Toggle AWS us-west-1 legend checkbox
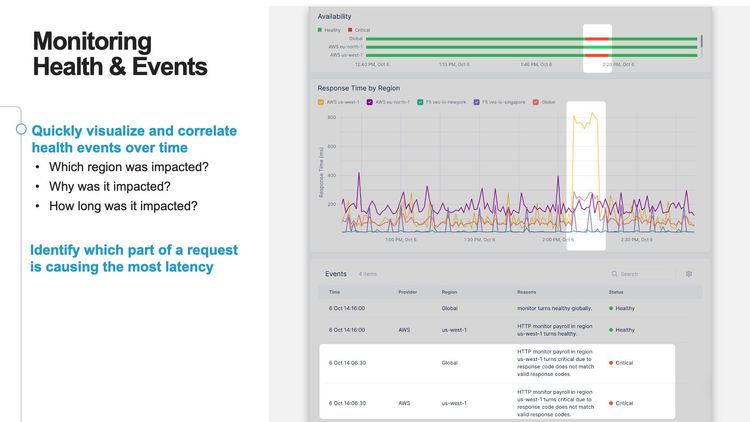The width and height of the screenshot is (750, 422). click(320, 102)
